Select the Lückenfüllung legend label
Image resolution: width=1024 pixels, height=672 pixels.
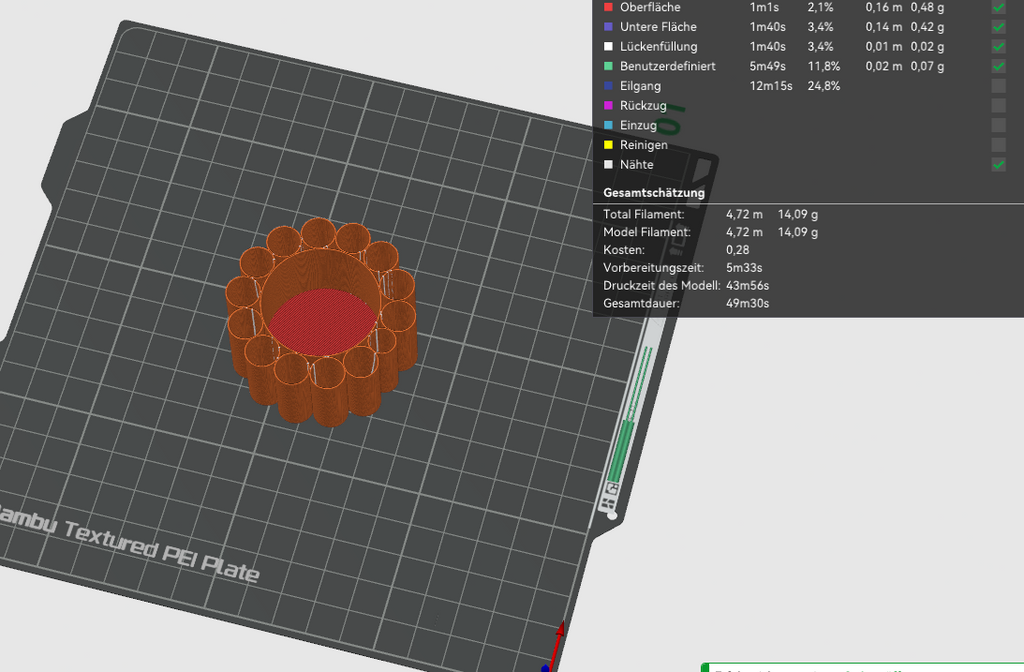point(658,46)
